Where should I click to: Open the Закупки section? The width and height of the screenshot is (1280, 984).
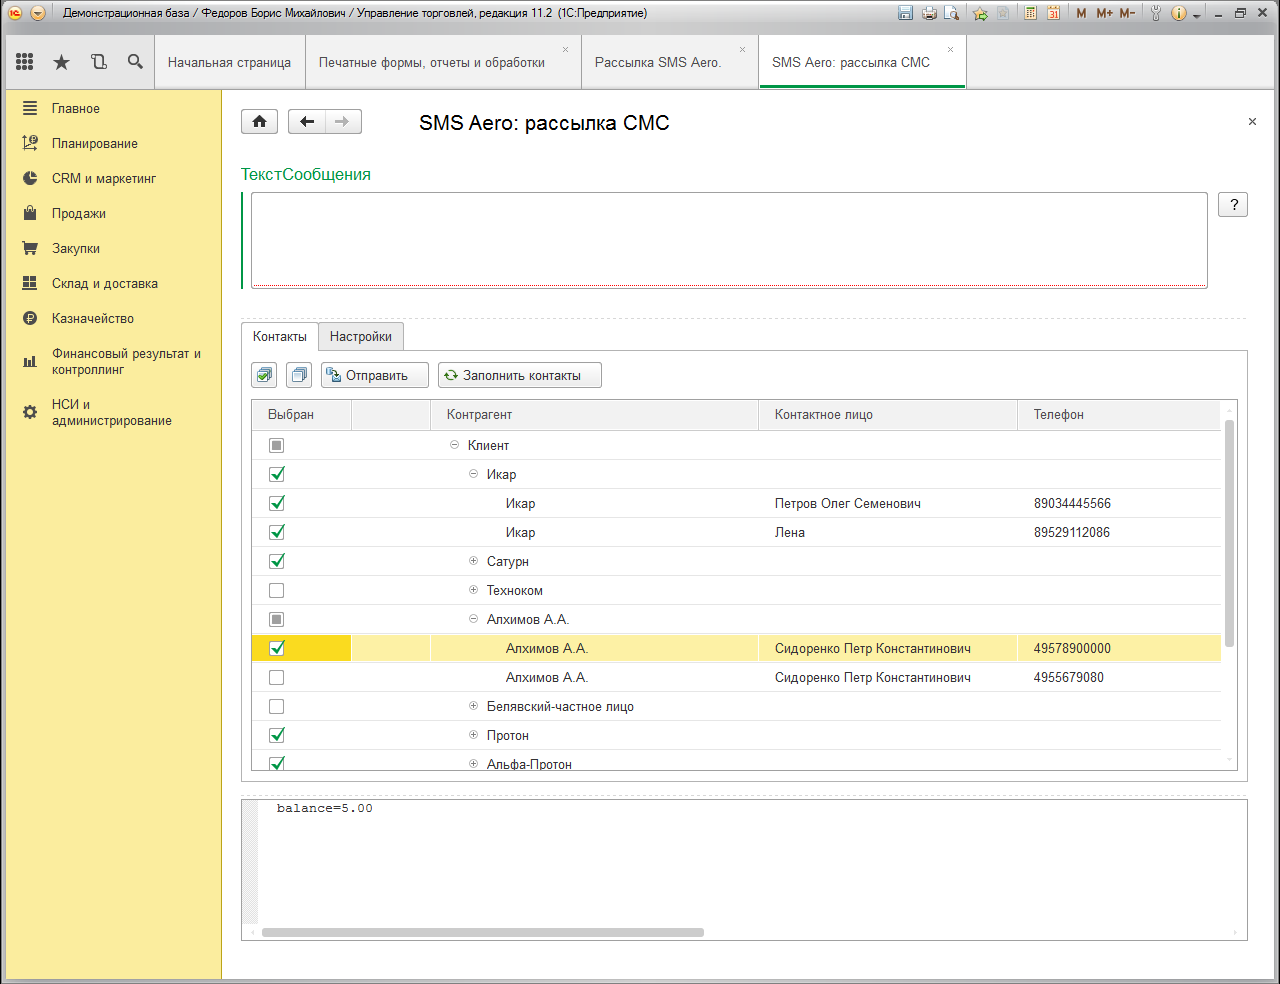[x=76, y=248]
